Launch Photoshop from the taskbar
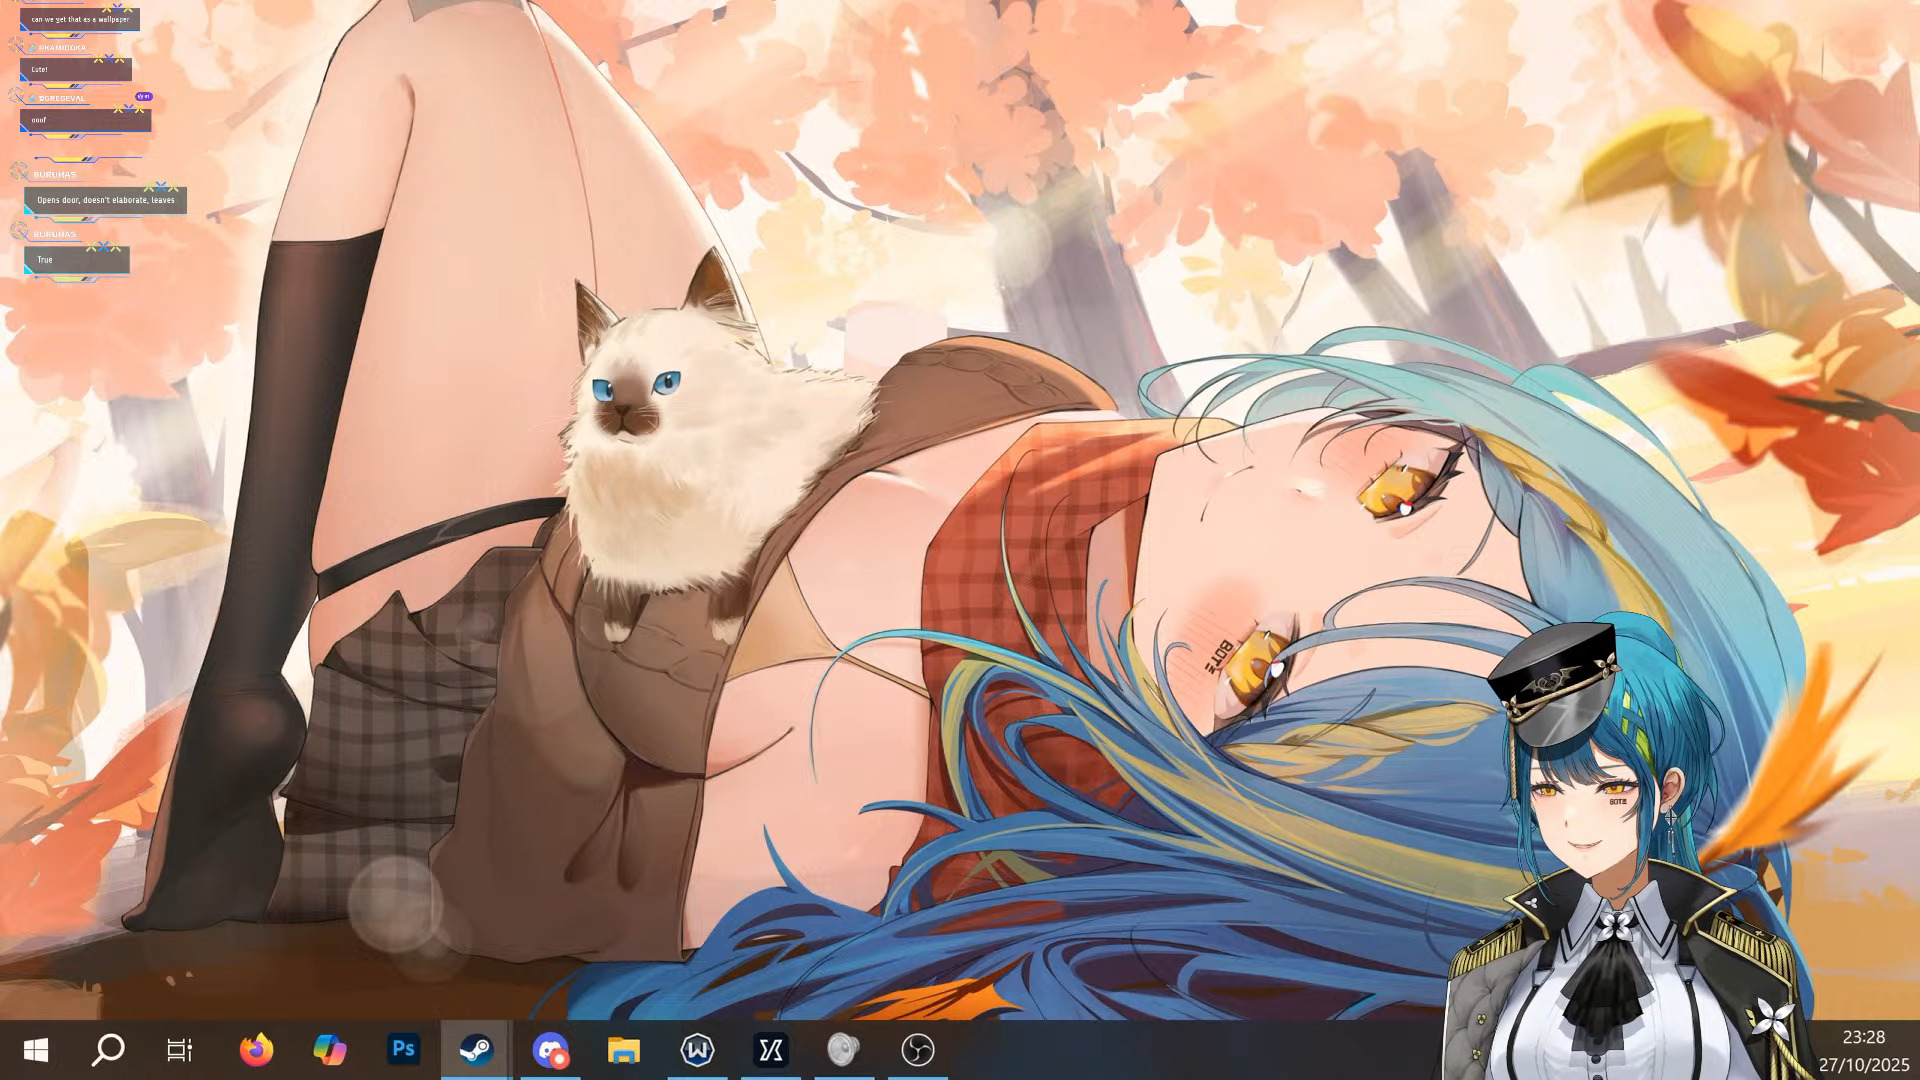The image size is (1920, 1080). (x=403, y=1050)
